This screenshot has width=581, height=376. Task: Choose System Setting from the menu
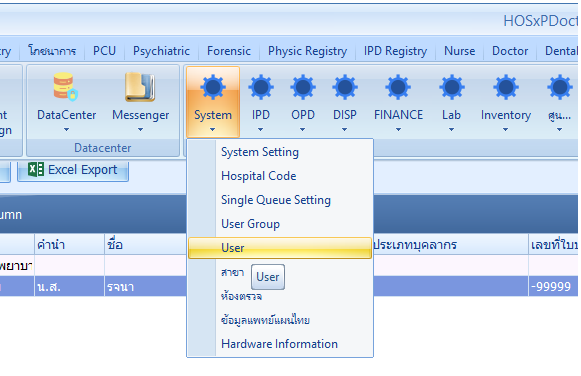(280, 152)
